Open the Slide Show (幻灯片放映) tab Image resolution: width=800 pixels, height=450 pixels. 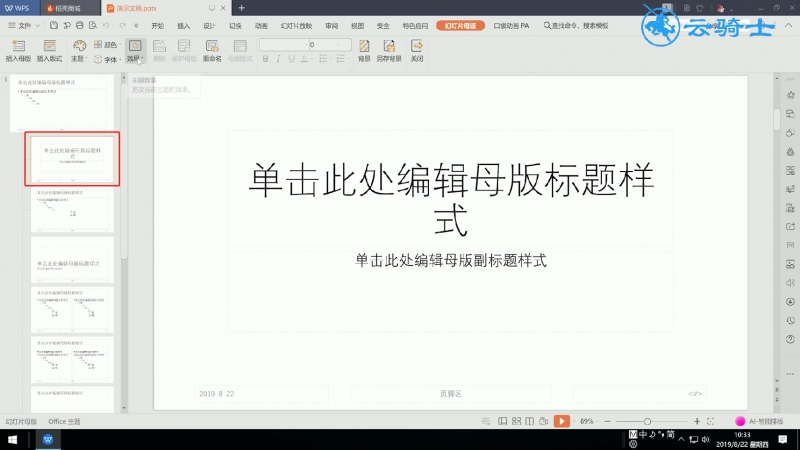[x=296, y=26]
